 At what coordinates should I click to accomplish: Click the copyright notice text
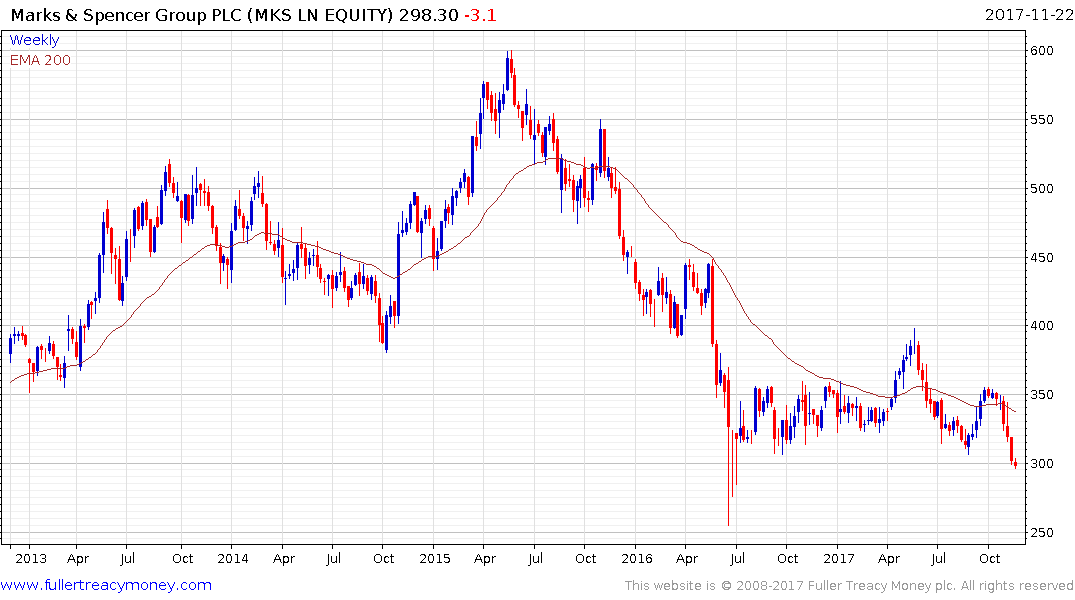click(x=848, y=586)
